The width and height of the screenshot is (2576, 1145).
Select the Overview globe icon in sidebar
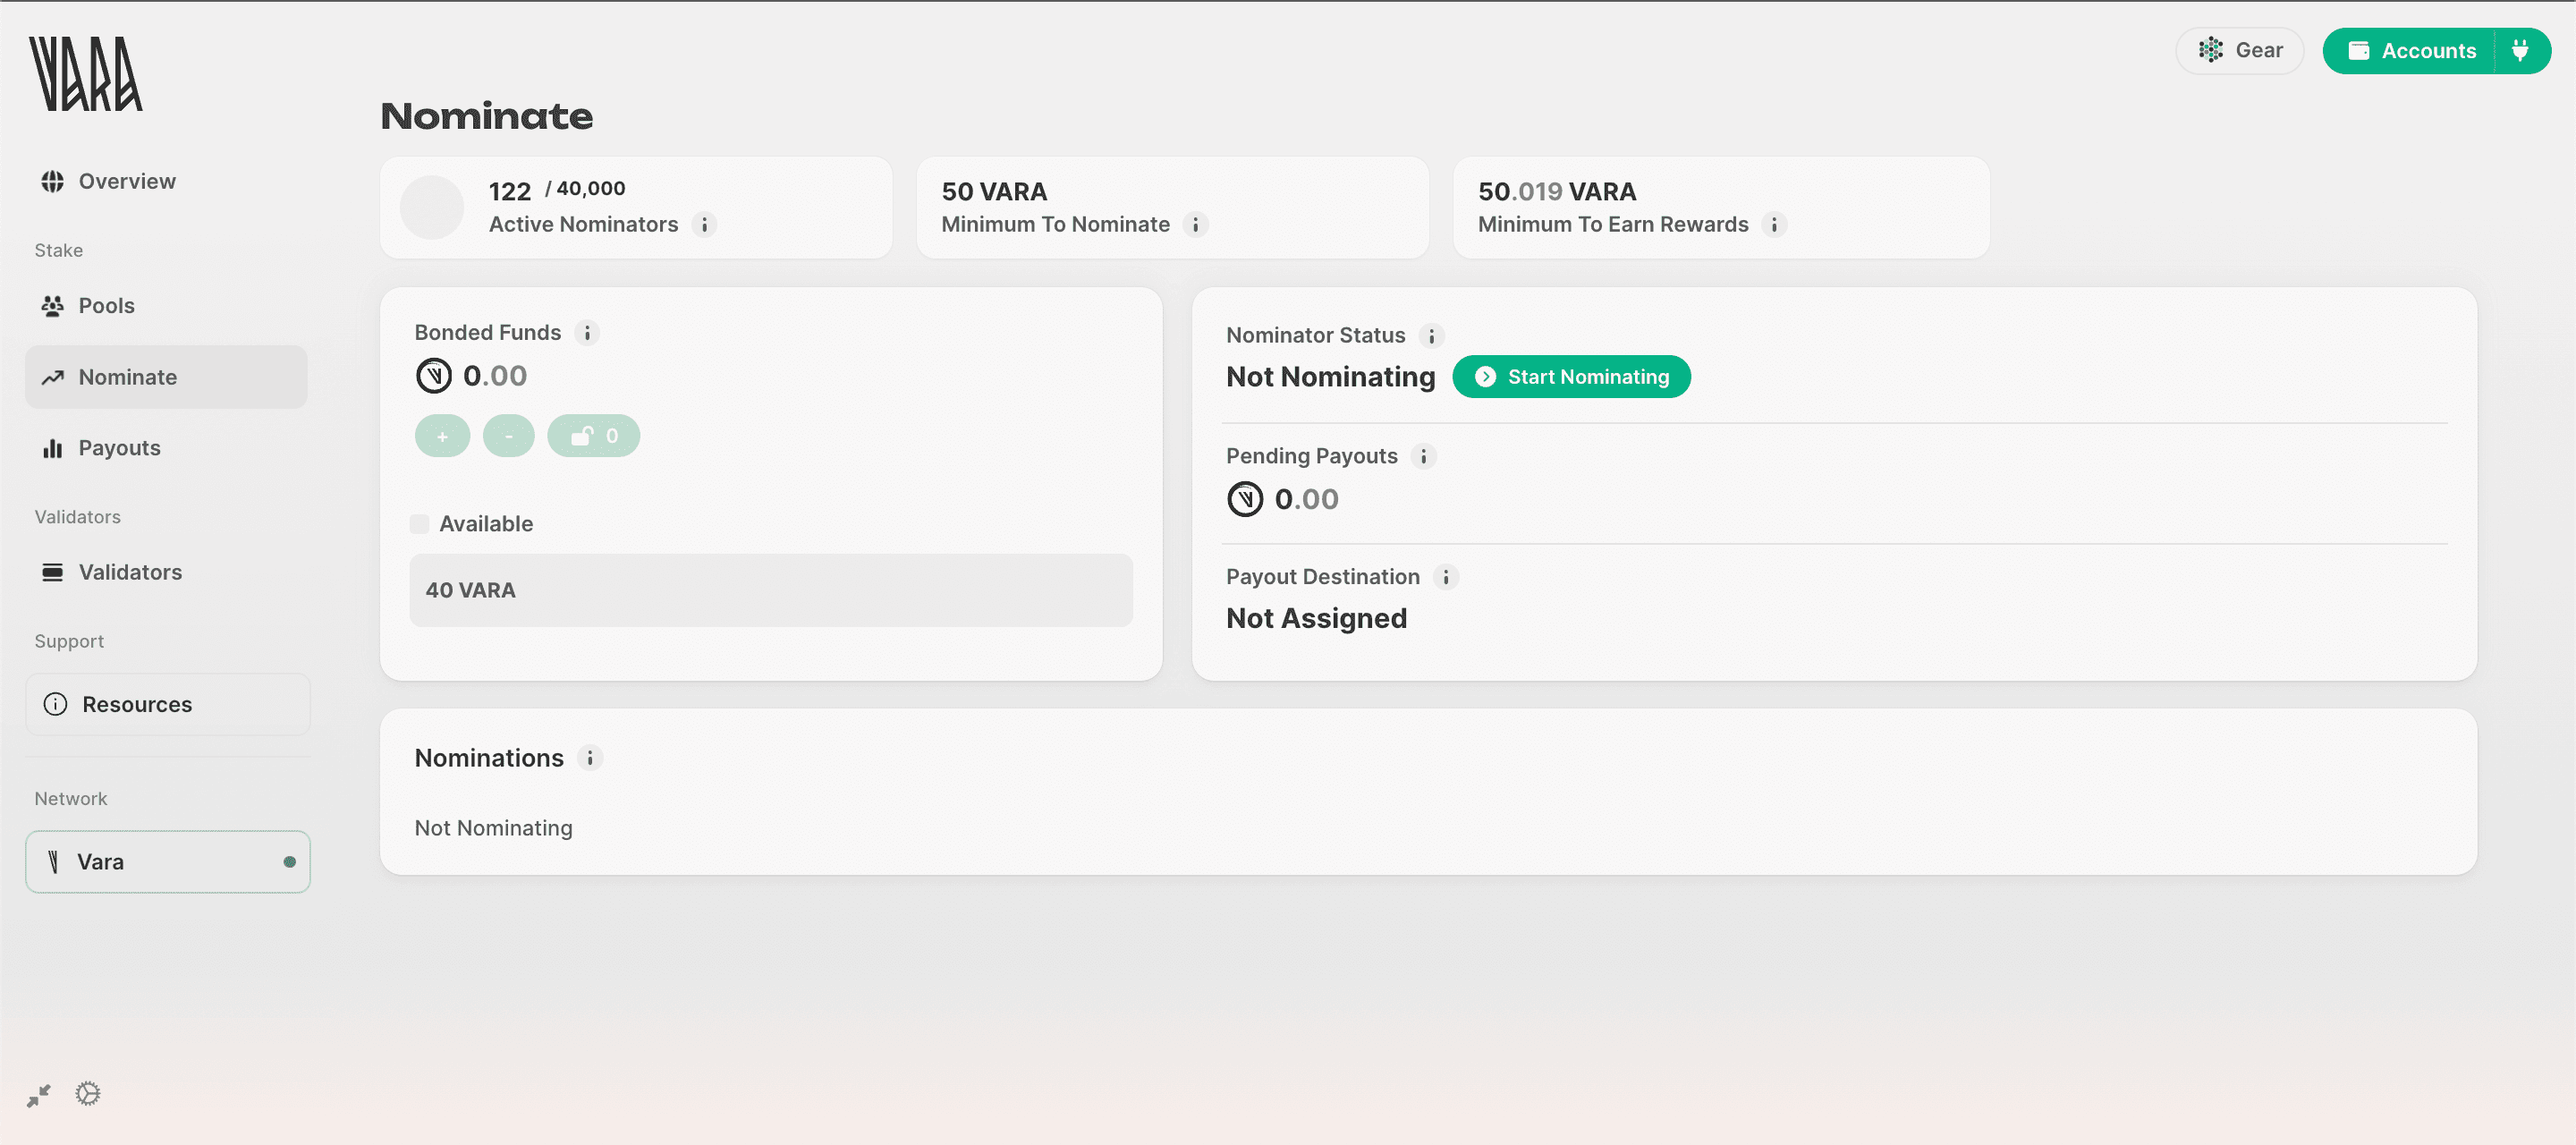tap(51, 181)
